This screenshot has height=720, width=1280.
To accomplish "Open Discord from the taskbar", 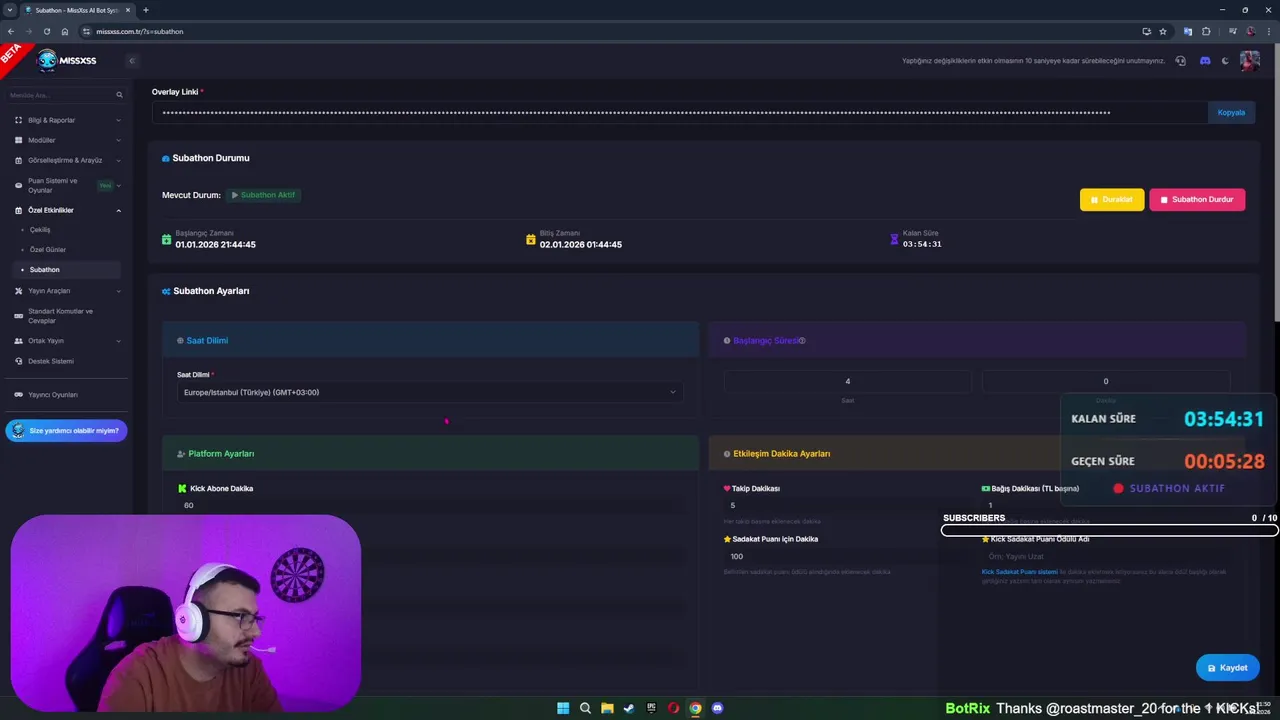I will tap(717, 708).
